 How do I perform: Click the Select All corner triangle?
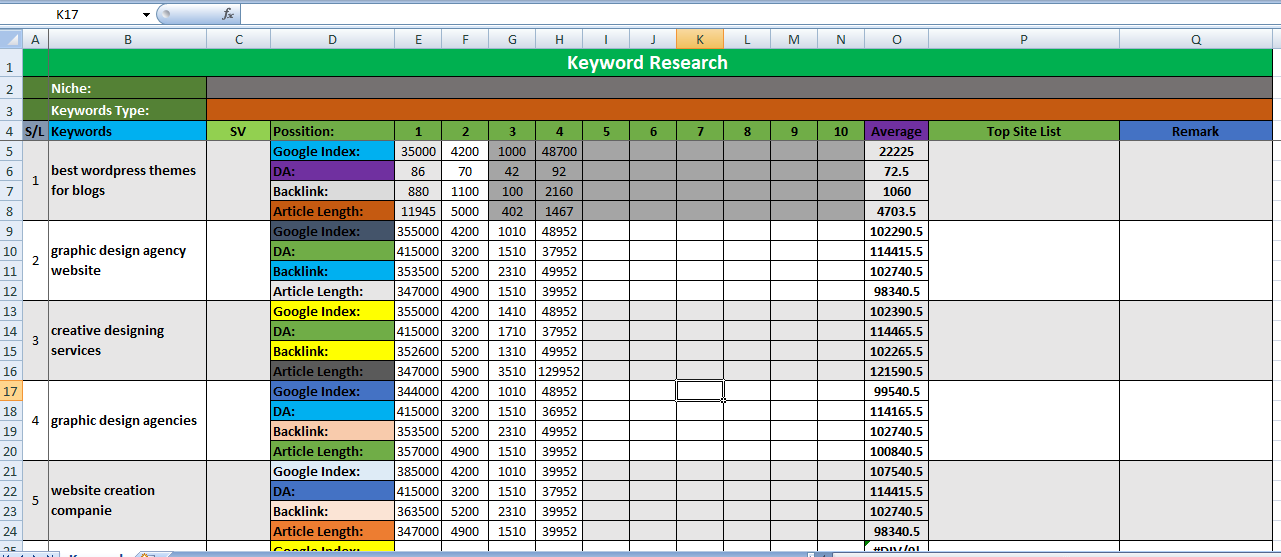10,39
